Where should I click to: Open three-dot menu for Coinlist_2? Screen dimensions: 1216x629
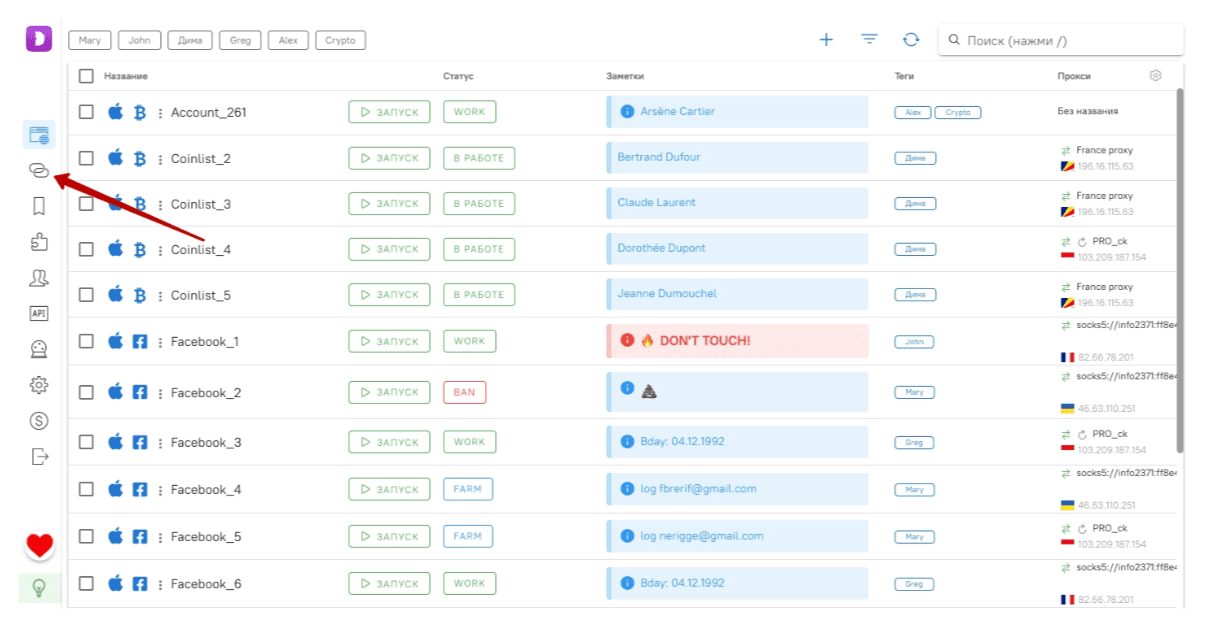coord(160,159)
